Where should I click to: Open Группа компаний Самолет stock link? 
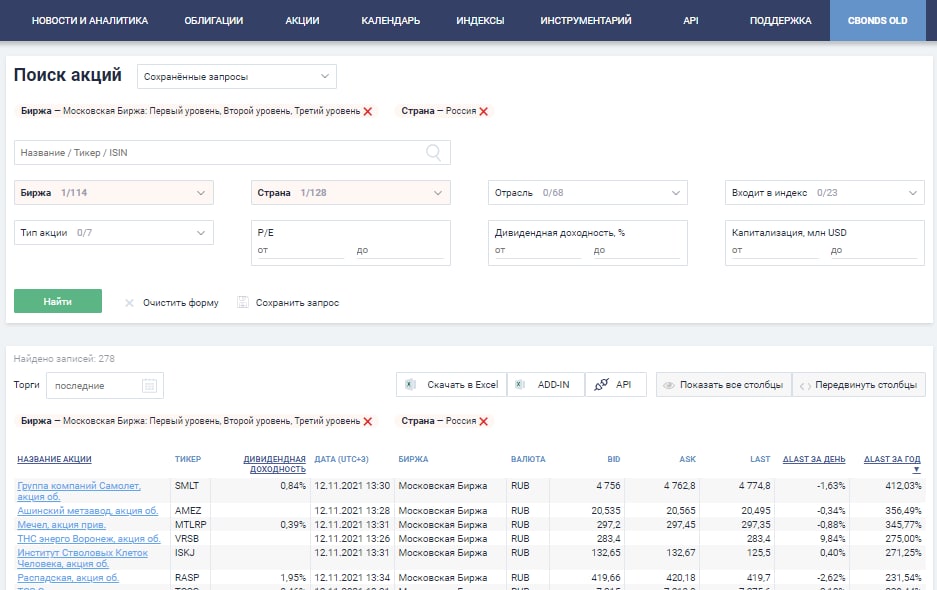(79, 486)
